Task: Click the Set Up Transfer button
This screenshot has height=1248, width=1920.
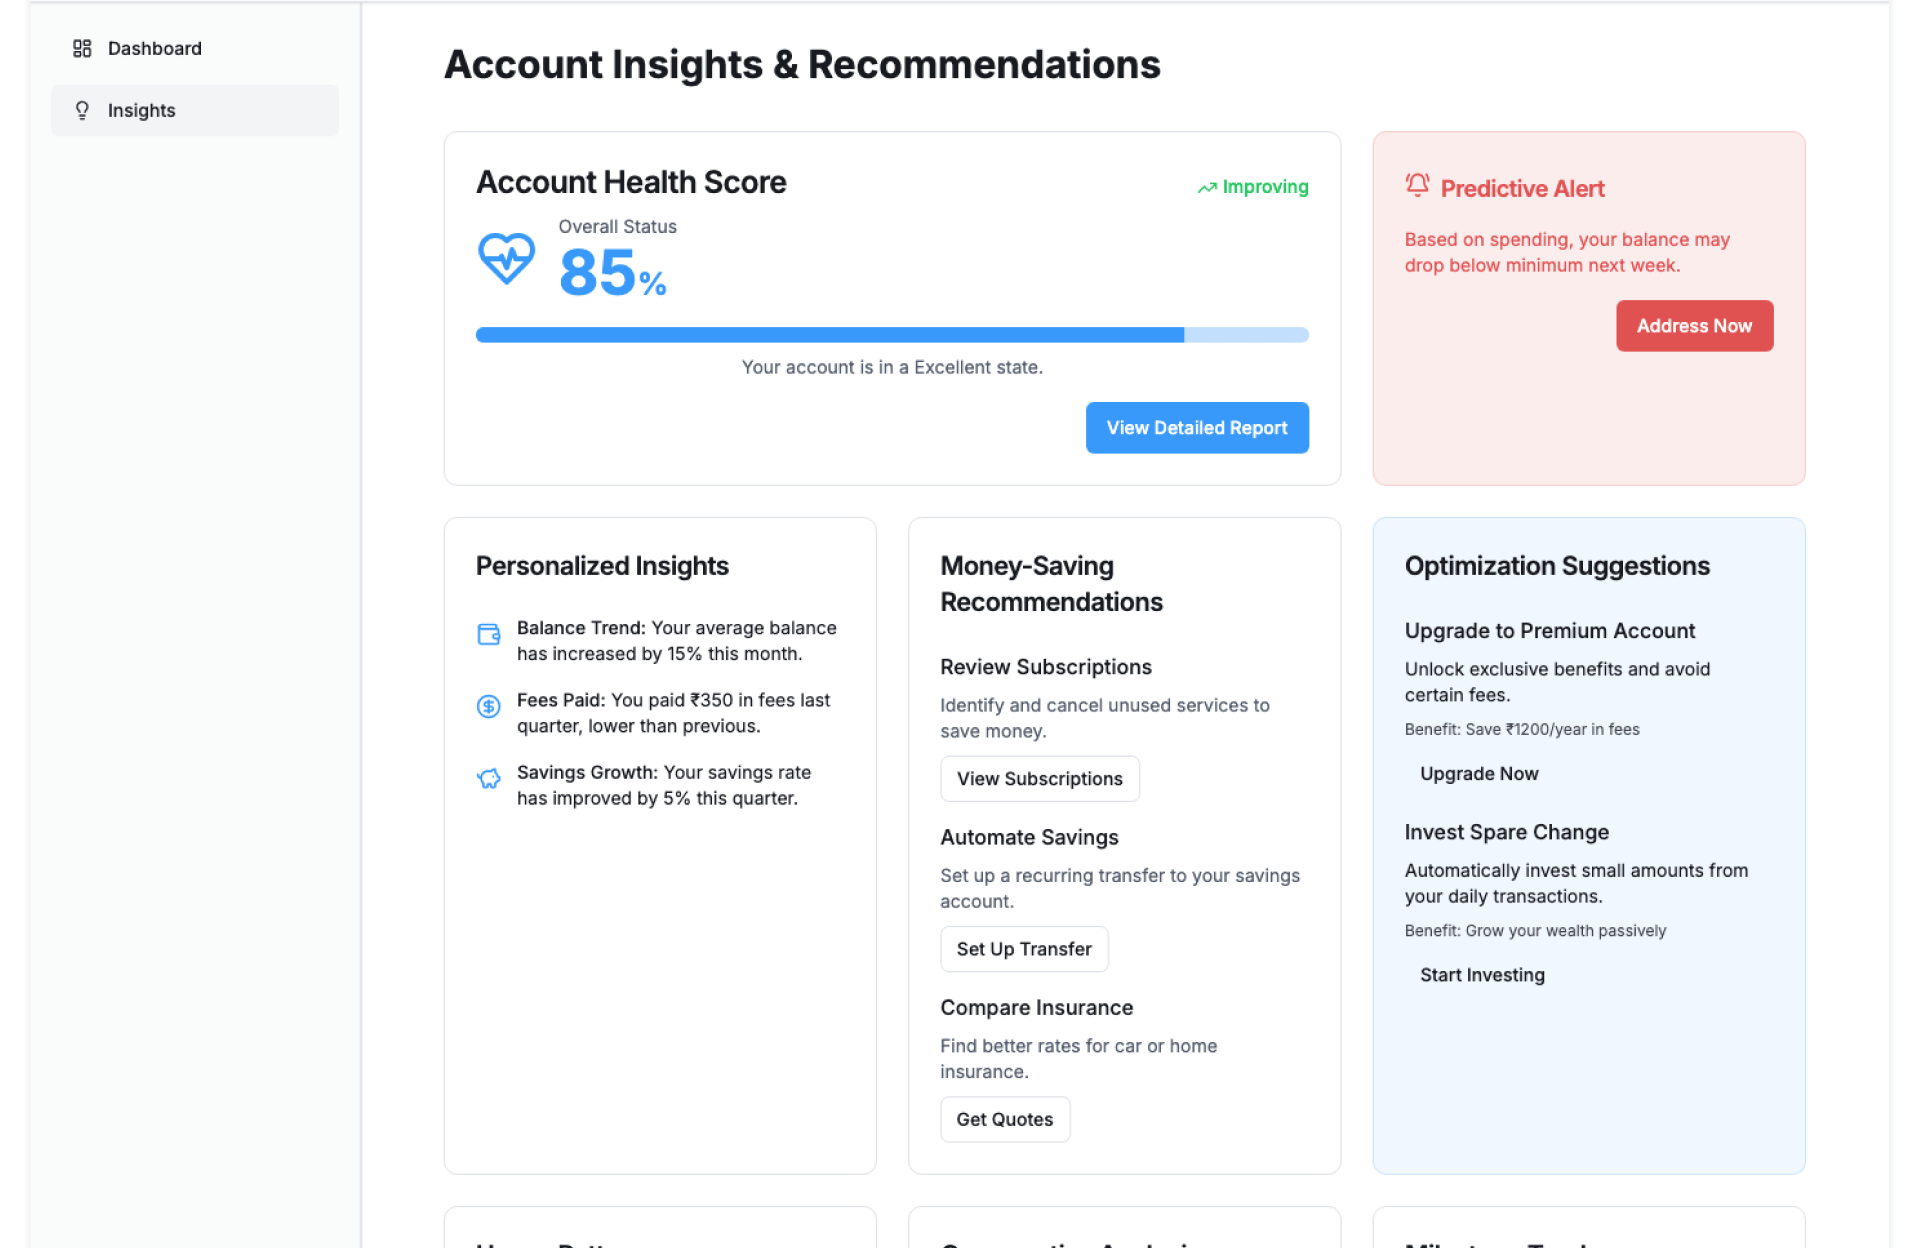Action: pyautogui.click(x=1023, y=949)
